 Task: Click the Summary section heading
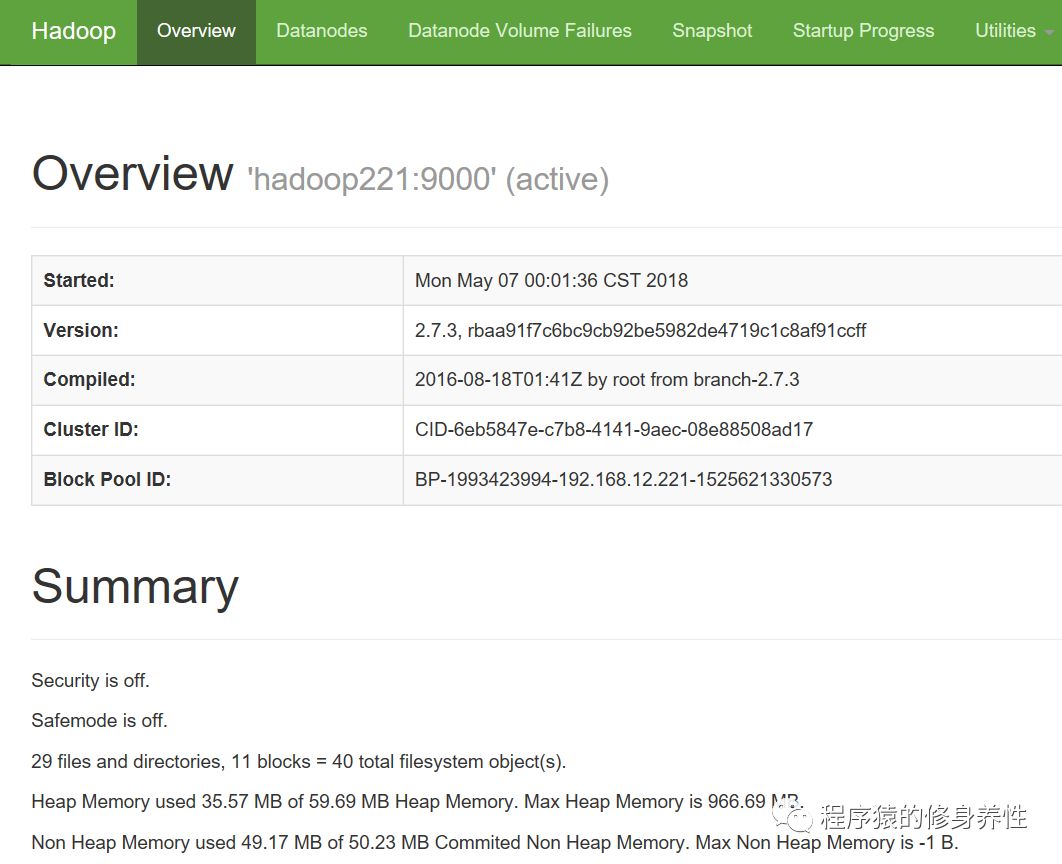(135, 586)
